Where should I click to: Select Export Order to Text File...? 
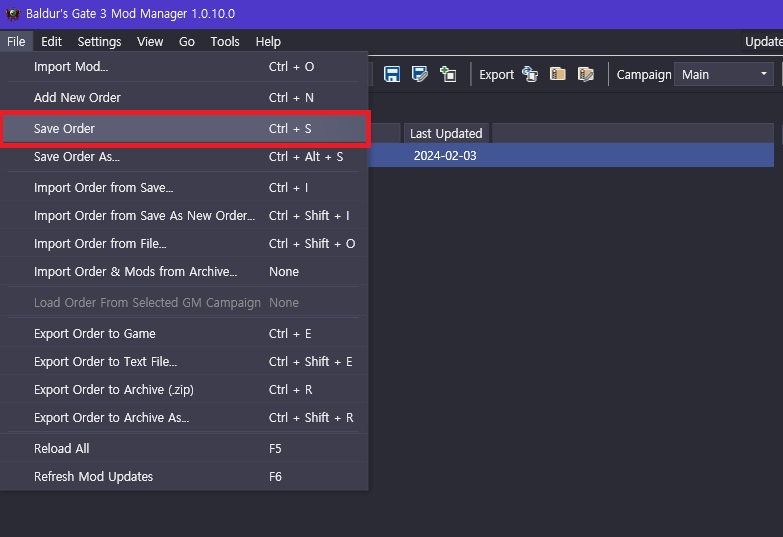pos(184,361)
